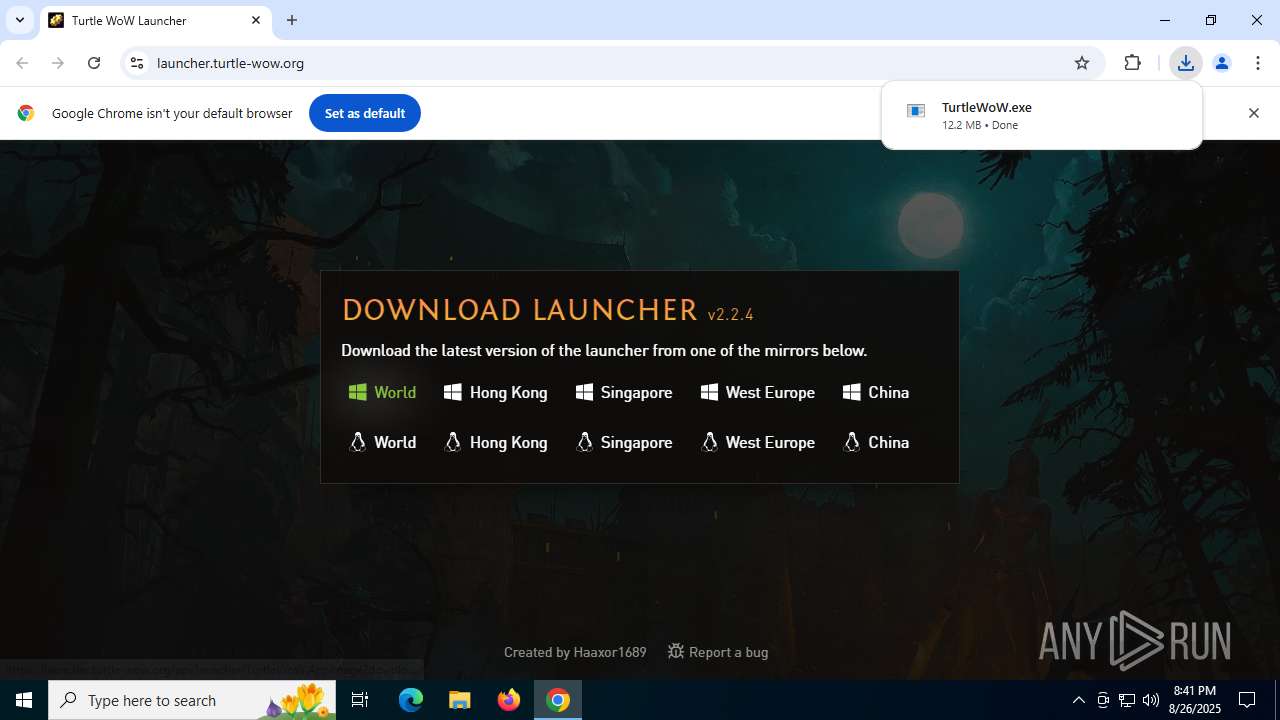
Task: Open Chrome profile avatar
Action: pyautogui.click(x=1221, y=63)
